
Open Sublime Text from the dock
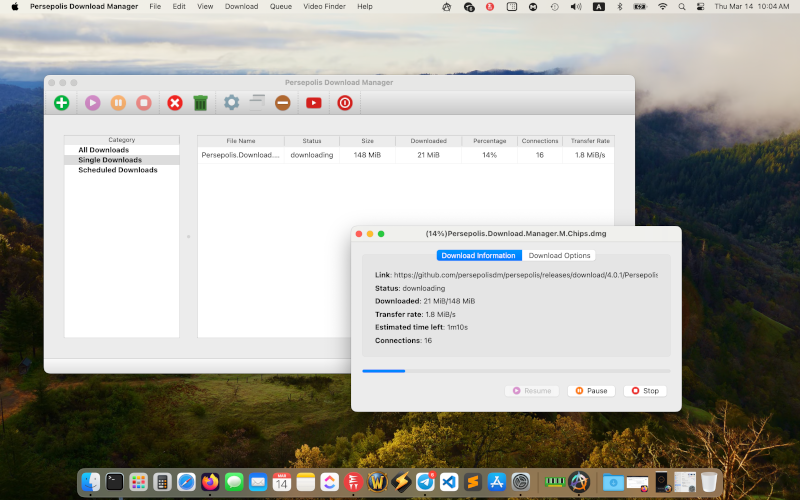[x=473, y=482]
